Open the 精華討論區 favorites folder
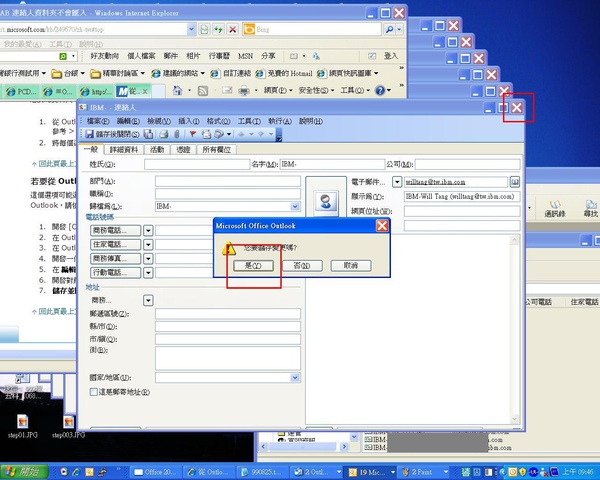Screen dimensions: 600x480 [117, 73]
